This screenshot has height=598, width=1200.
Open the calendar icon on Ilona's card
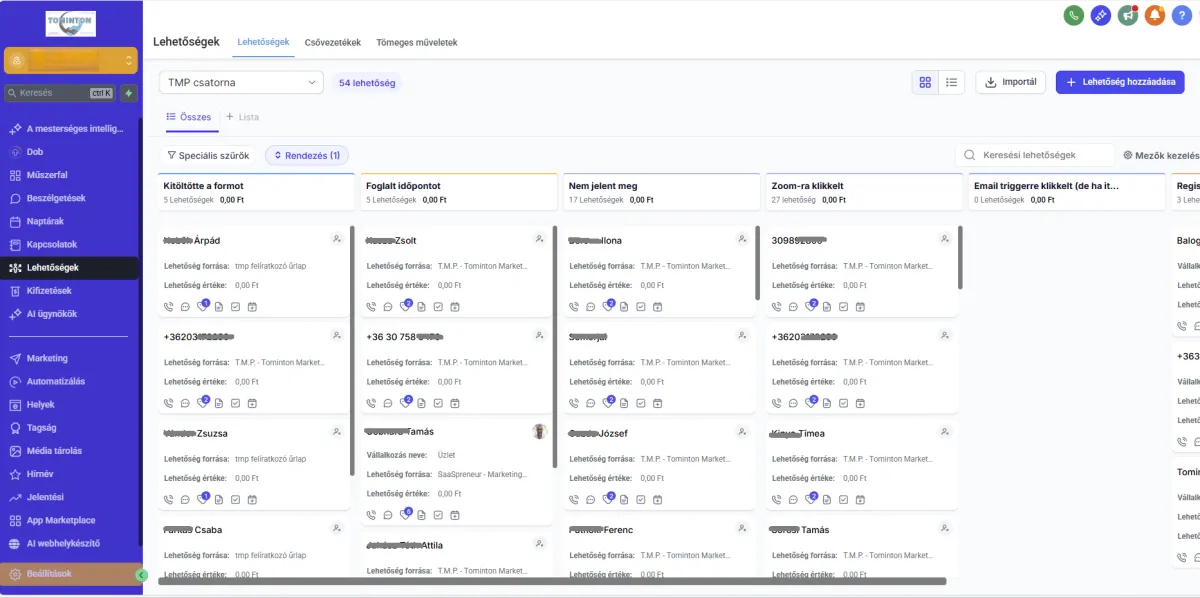point(657,306)
